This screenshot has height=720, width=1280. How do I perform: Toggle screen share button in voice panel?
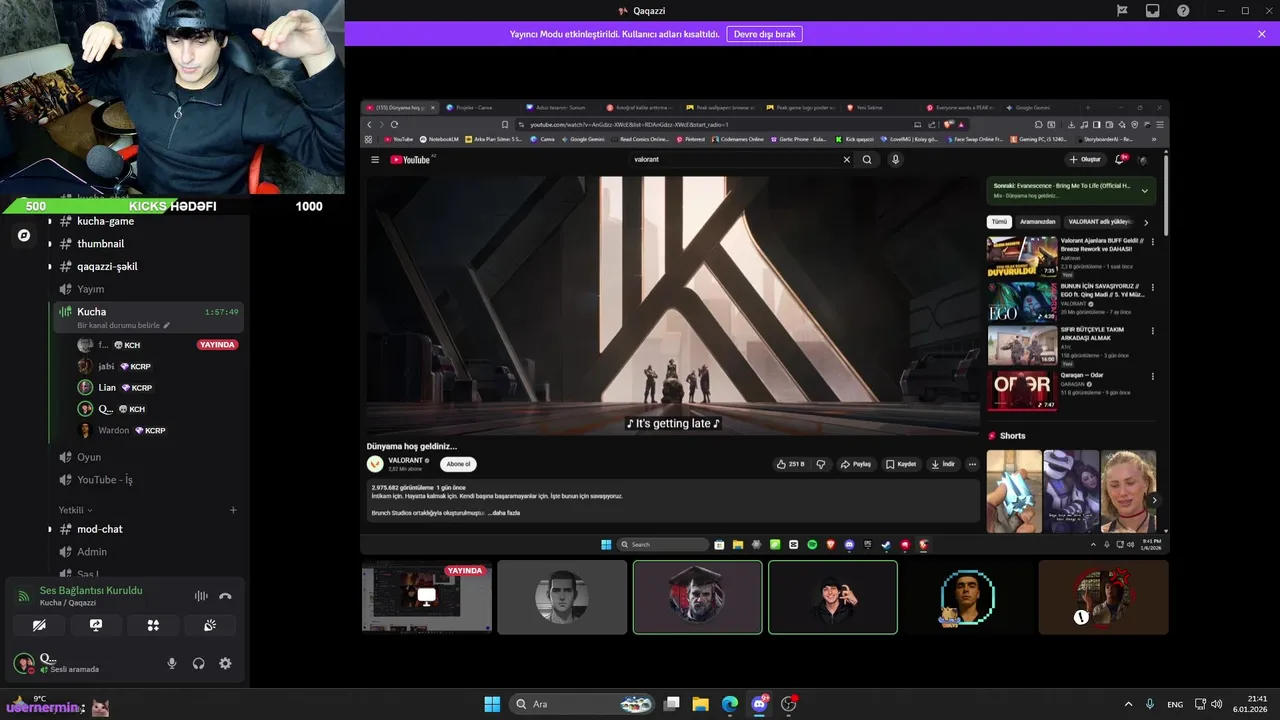(x=96, y=625)
